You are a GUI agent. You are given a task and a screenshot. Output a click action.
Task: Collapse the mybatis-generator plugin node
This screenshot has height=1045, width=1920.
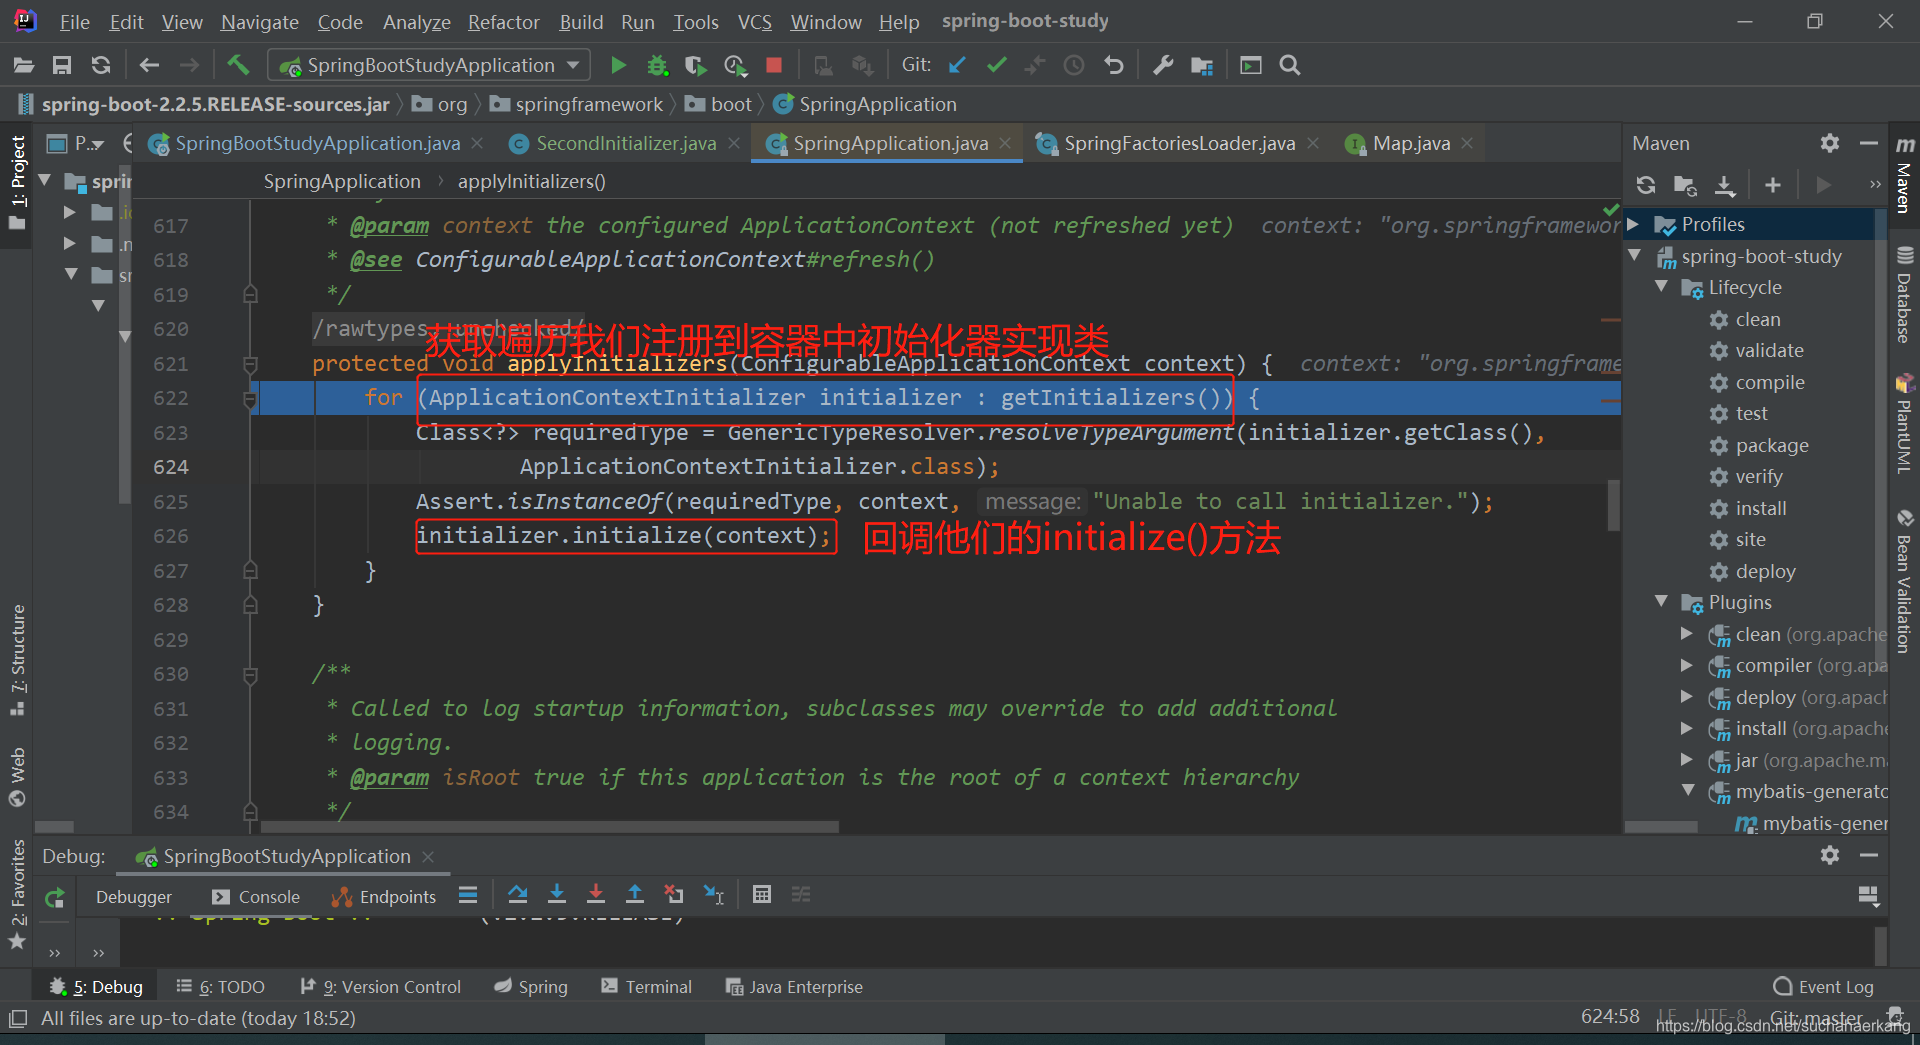click(1688, 791)
